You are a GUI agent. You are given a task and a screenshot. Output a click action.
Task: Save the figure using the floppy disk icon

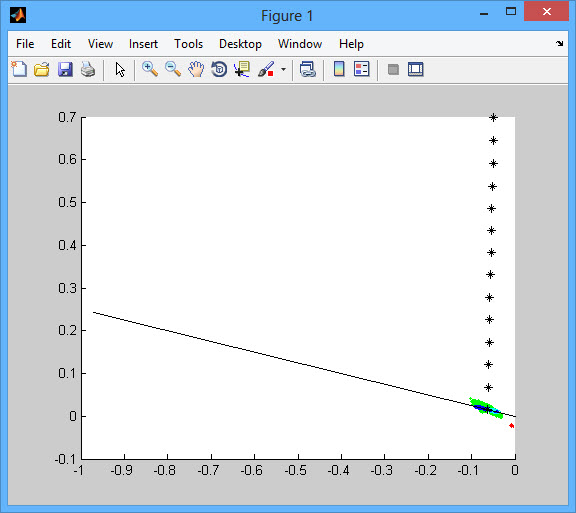click(65, 69)
